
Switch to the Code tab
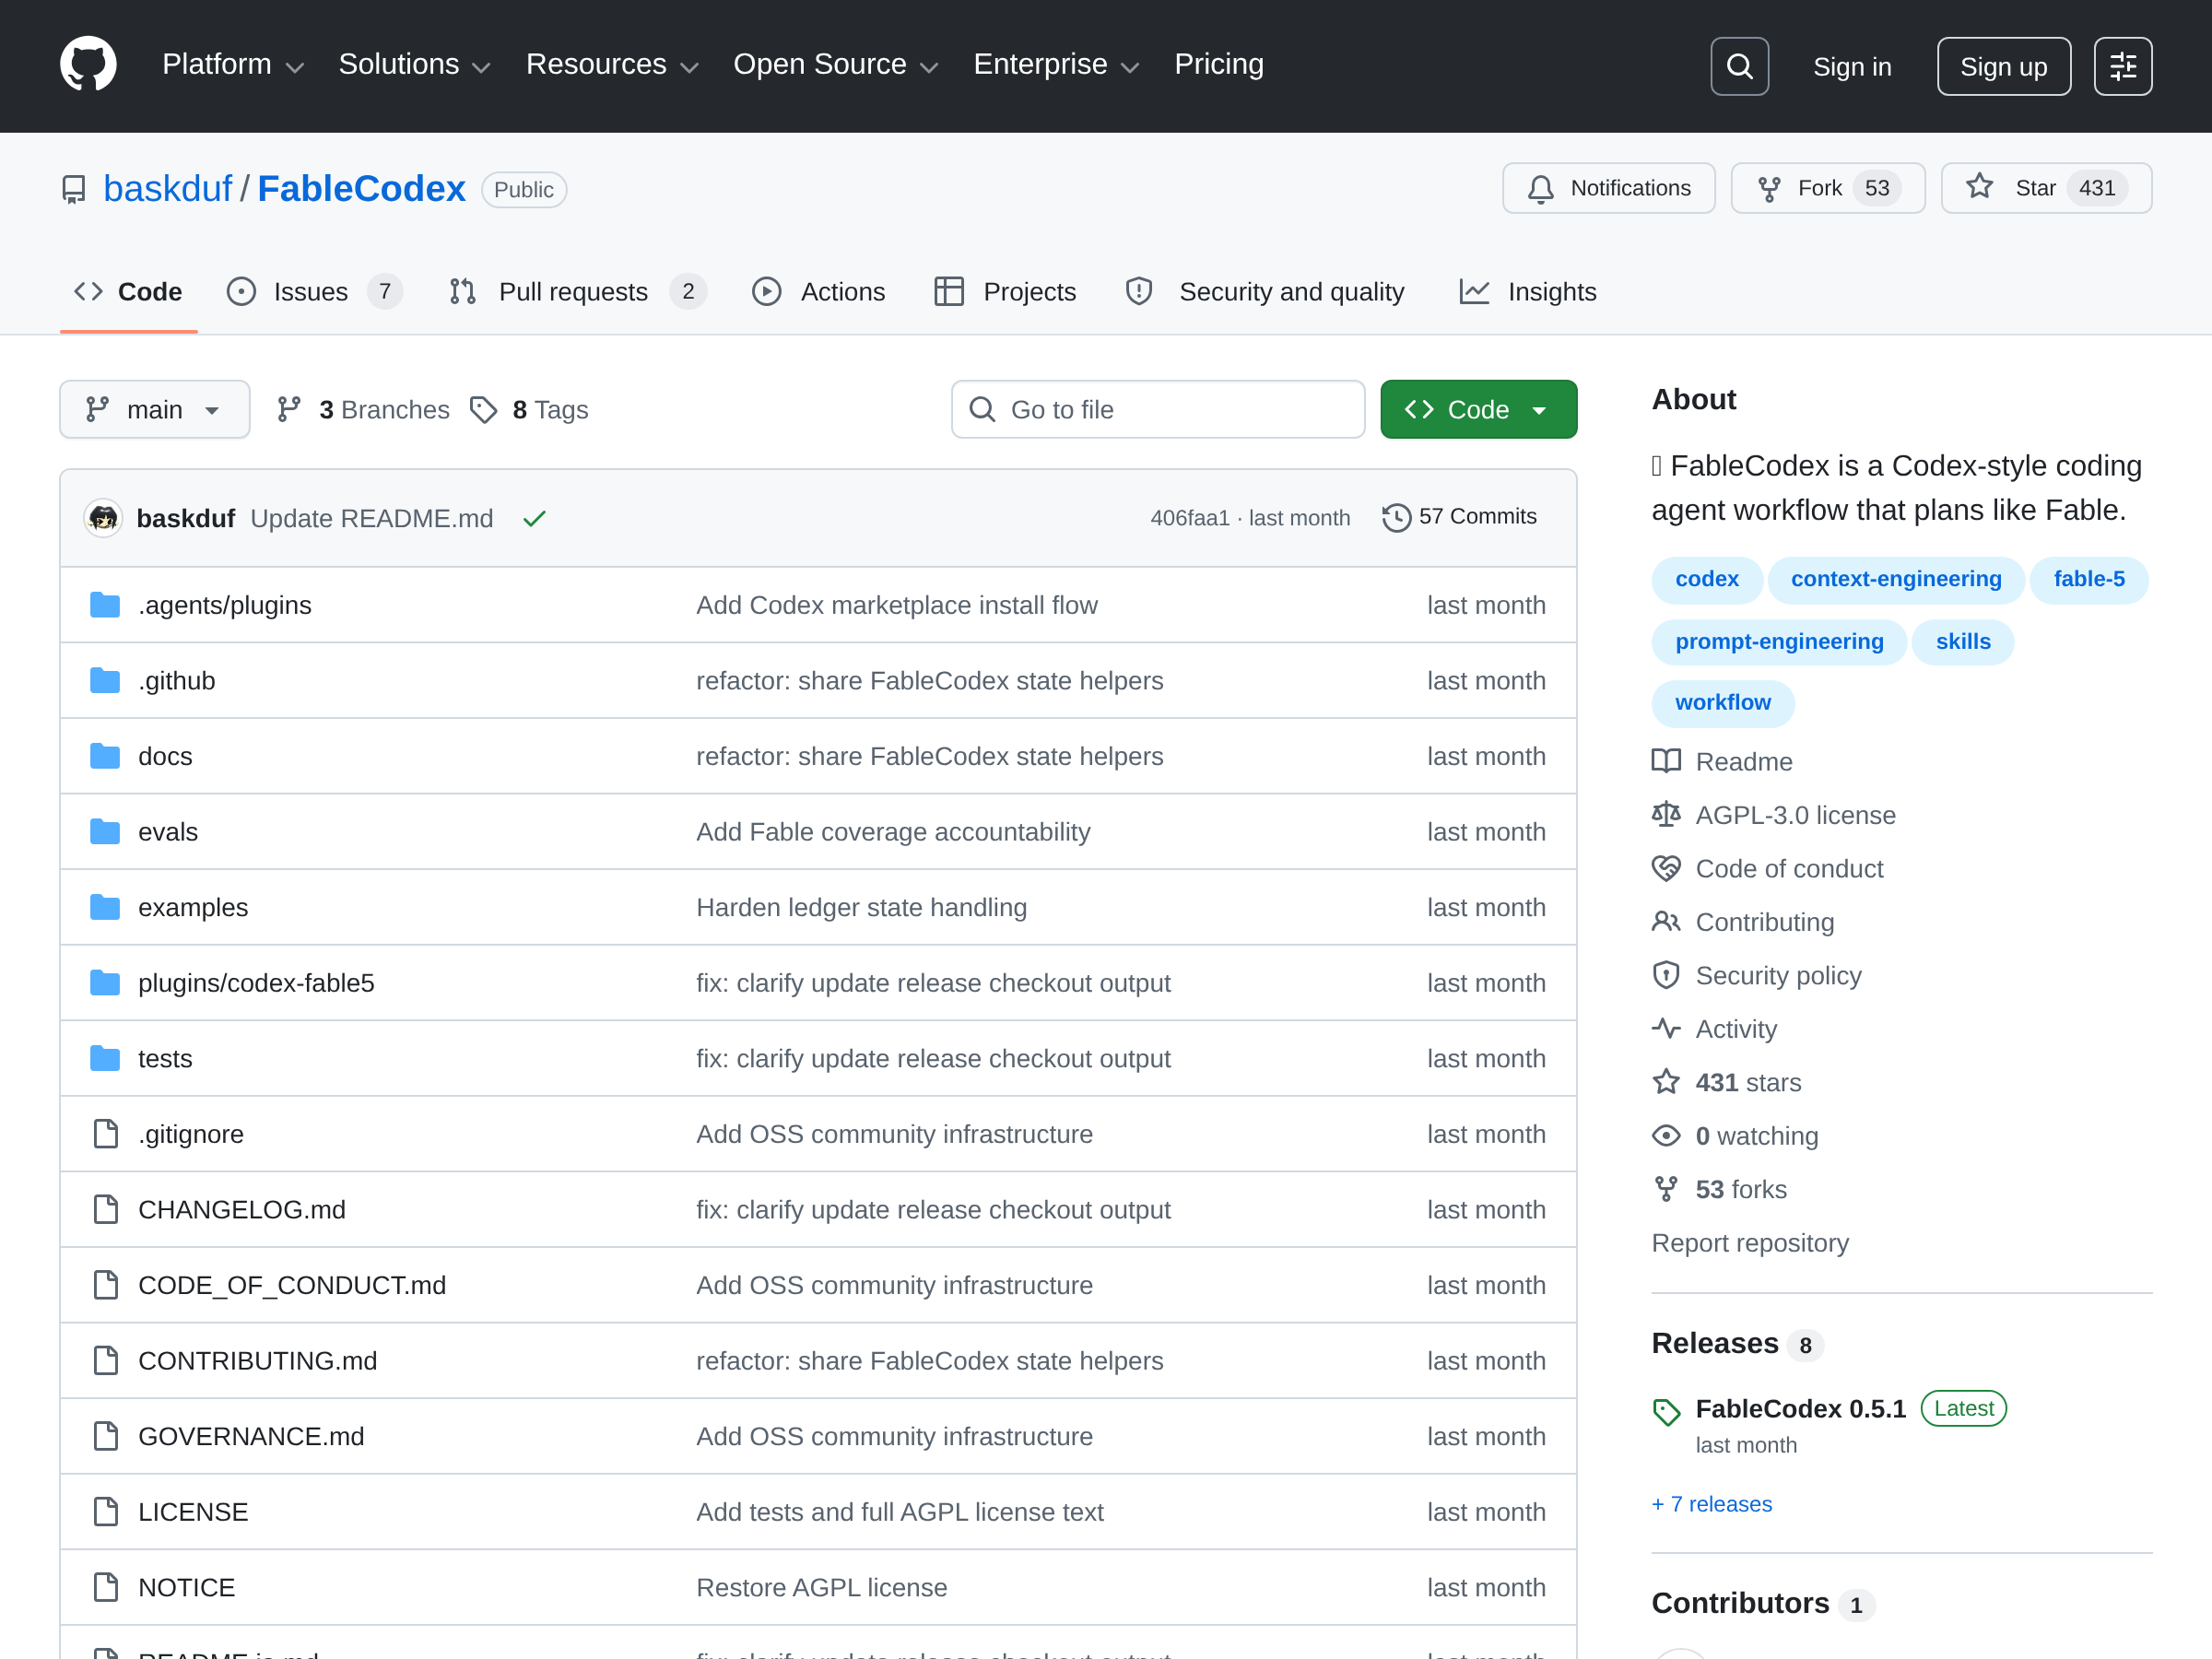(129, 292)
